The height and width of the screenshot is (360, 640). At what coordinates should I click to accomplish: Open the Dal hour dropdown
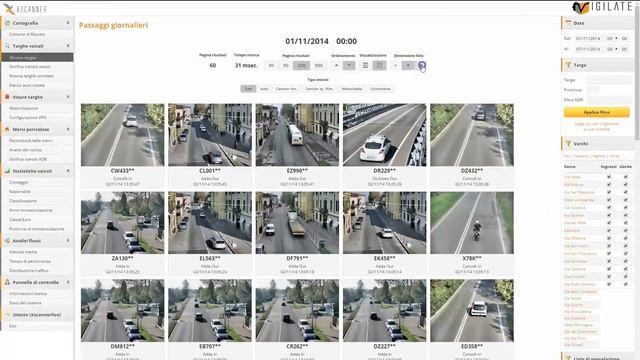(x=612, y=38)
